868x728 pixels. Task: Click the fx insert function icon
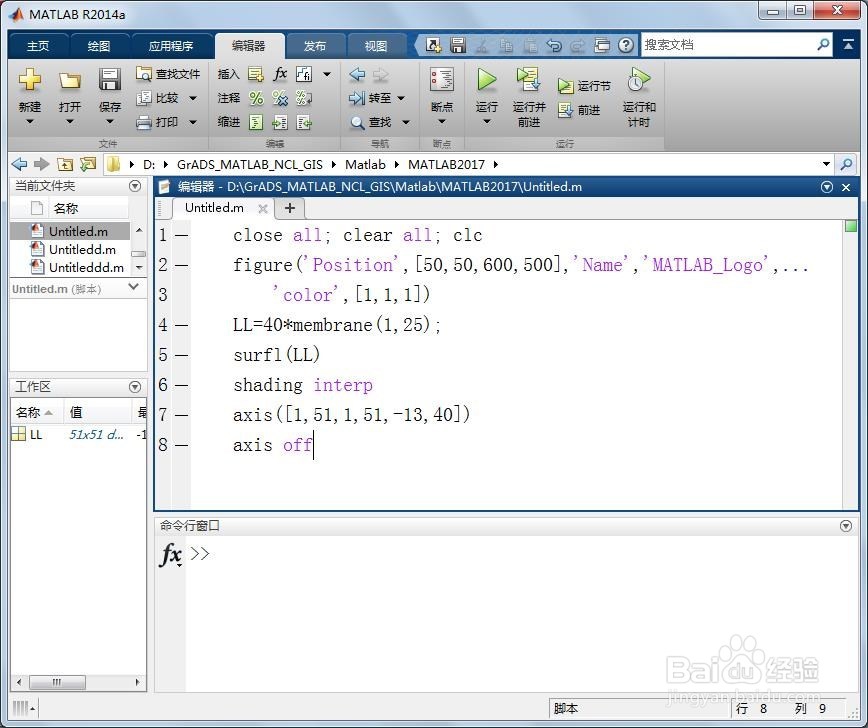tap(280, 74)
